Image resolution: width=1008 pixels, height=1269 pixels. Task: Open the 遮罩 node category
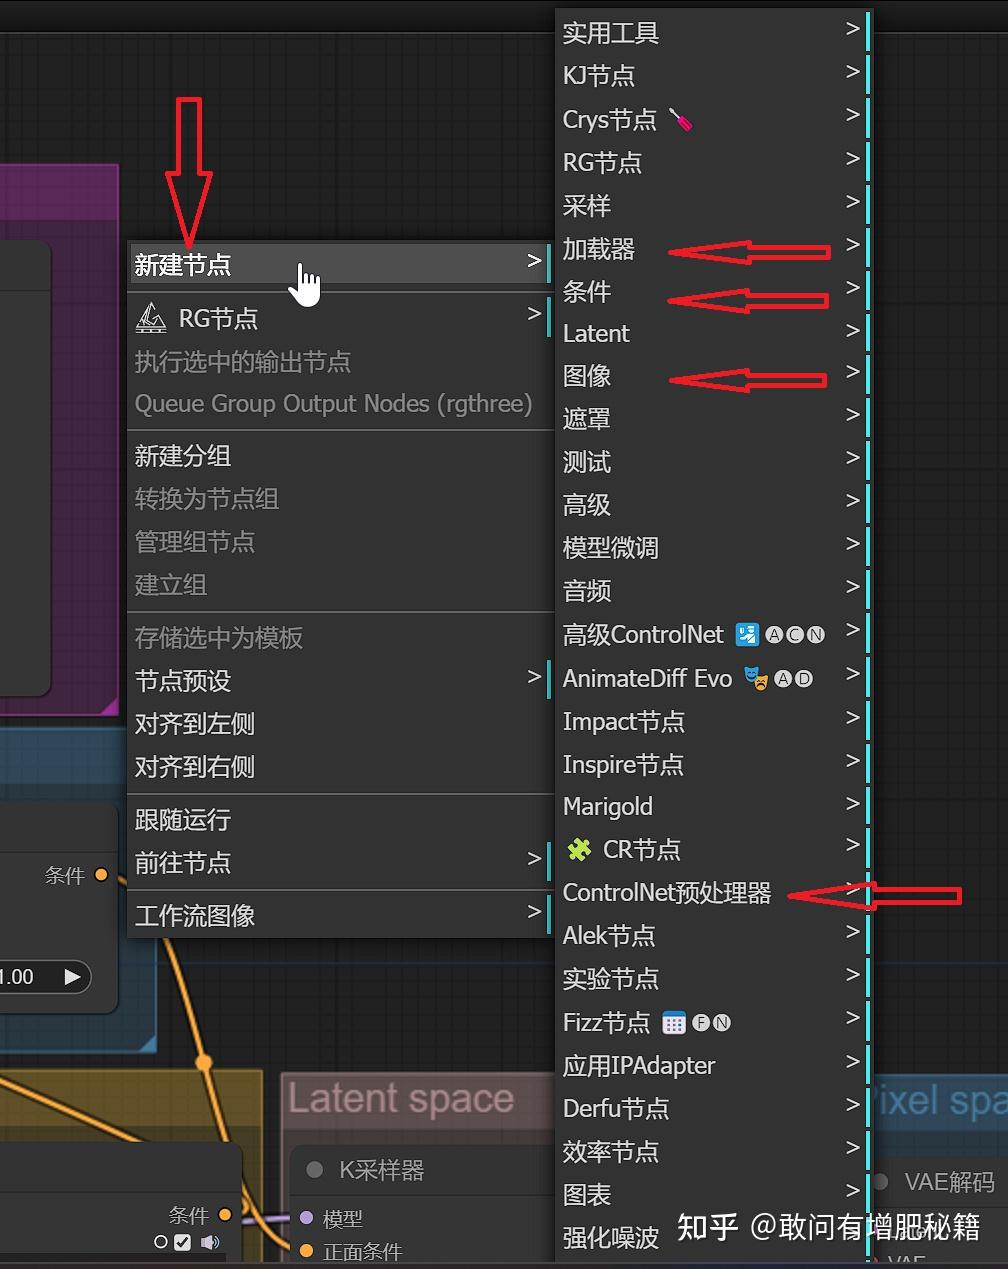coord(712,419)
